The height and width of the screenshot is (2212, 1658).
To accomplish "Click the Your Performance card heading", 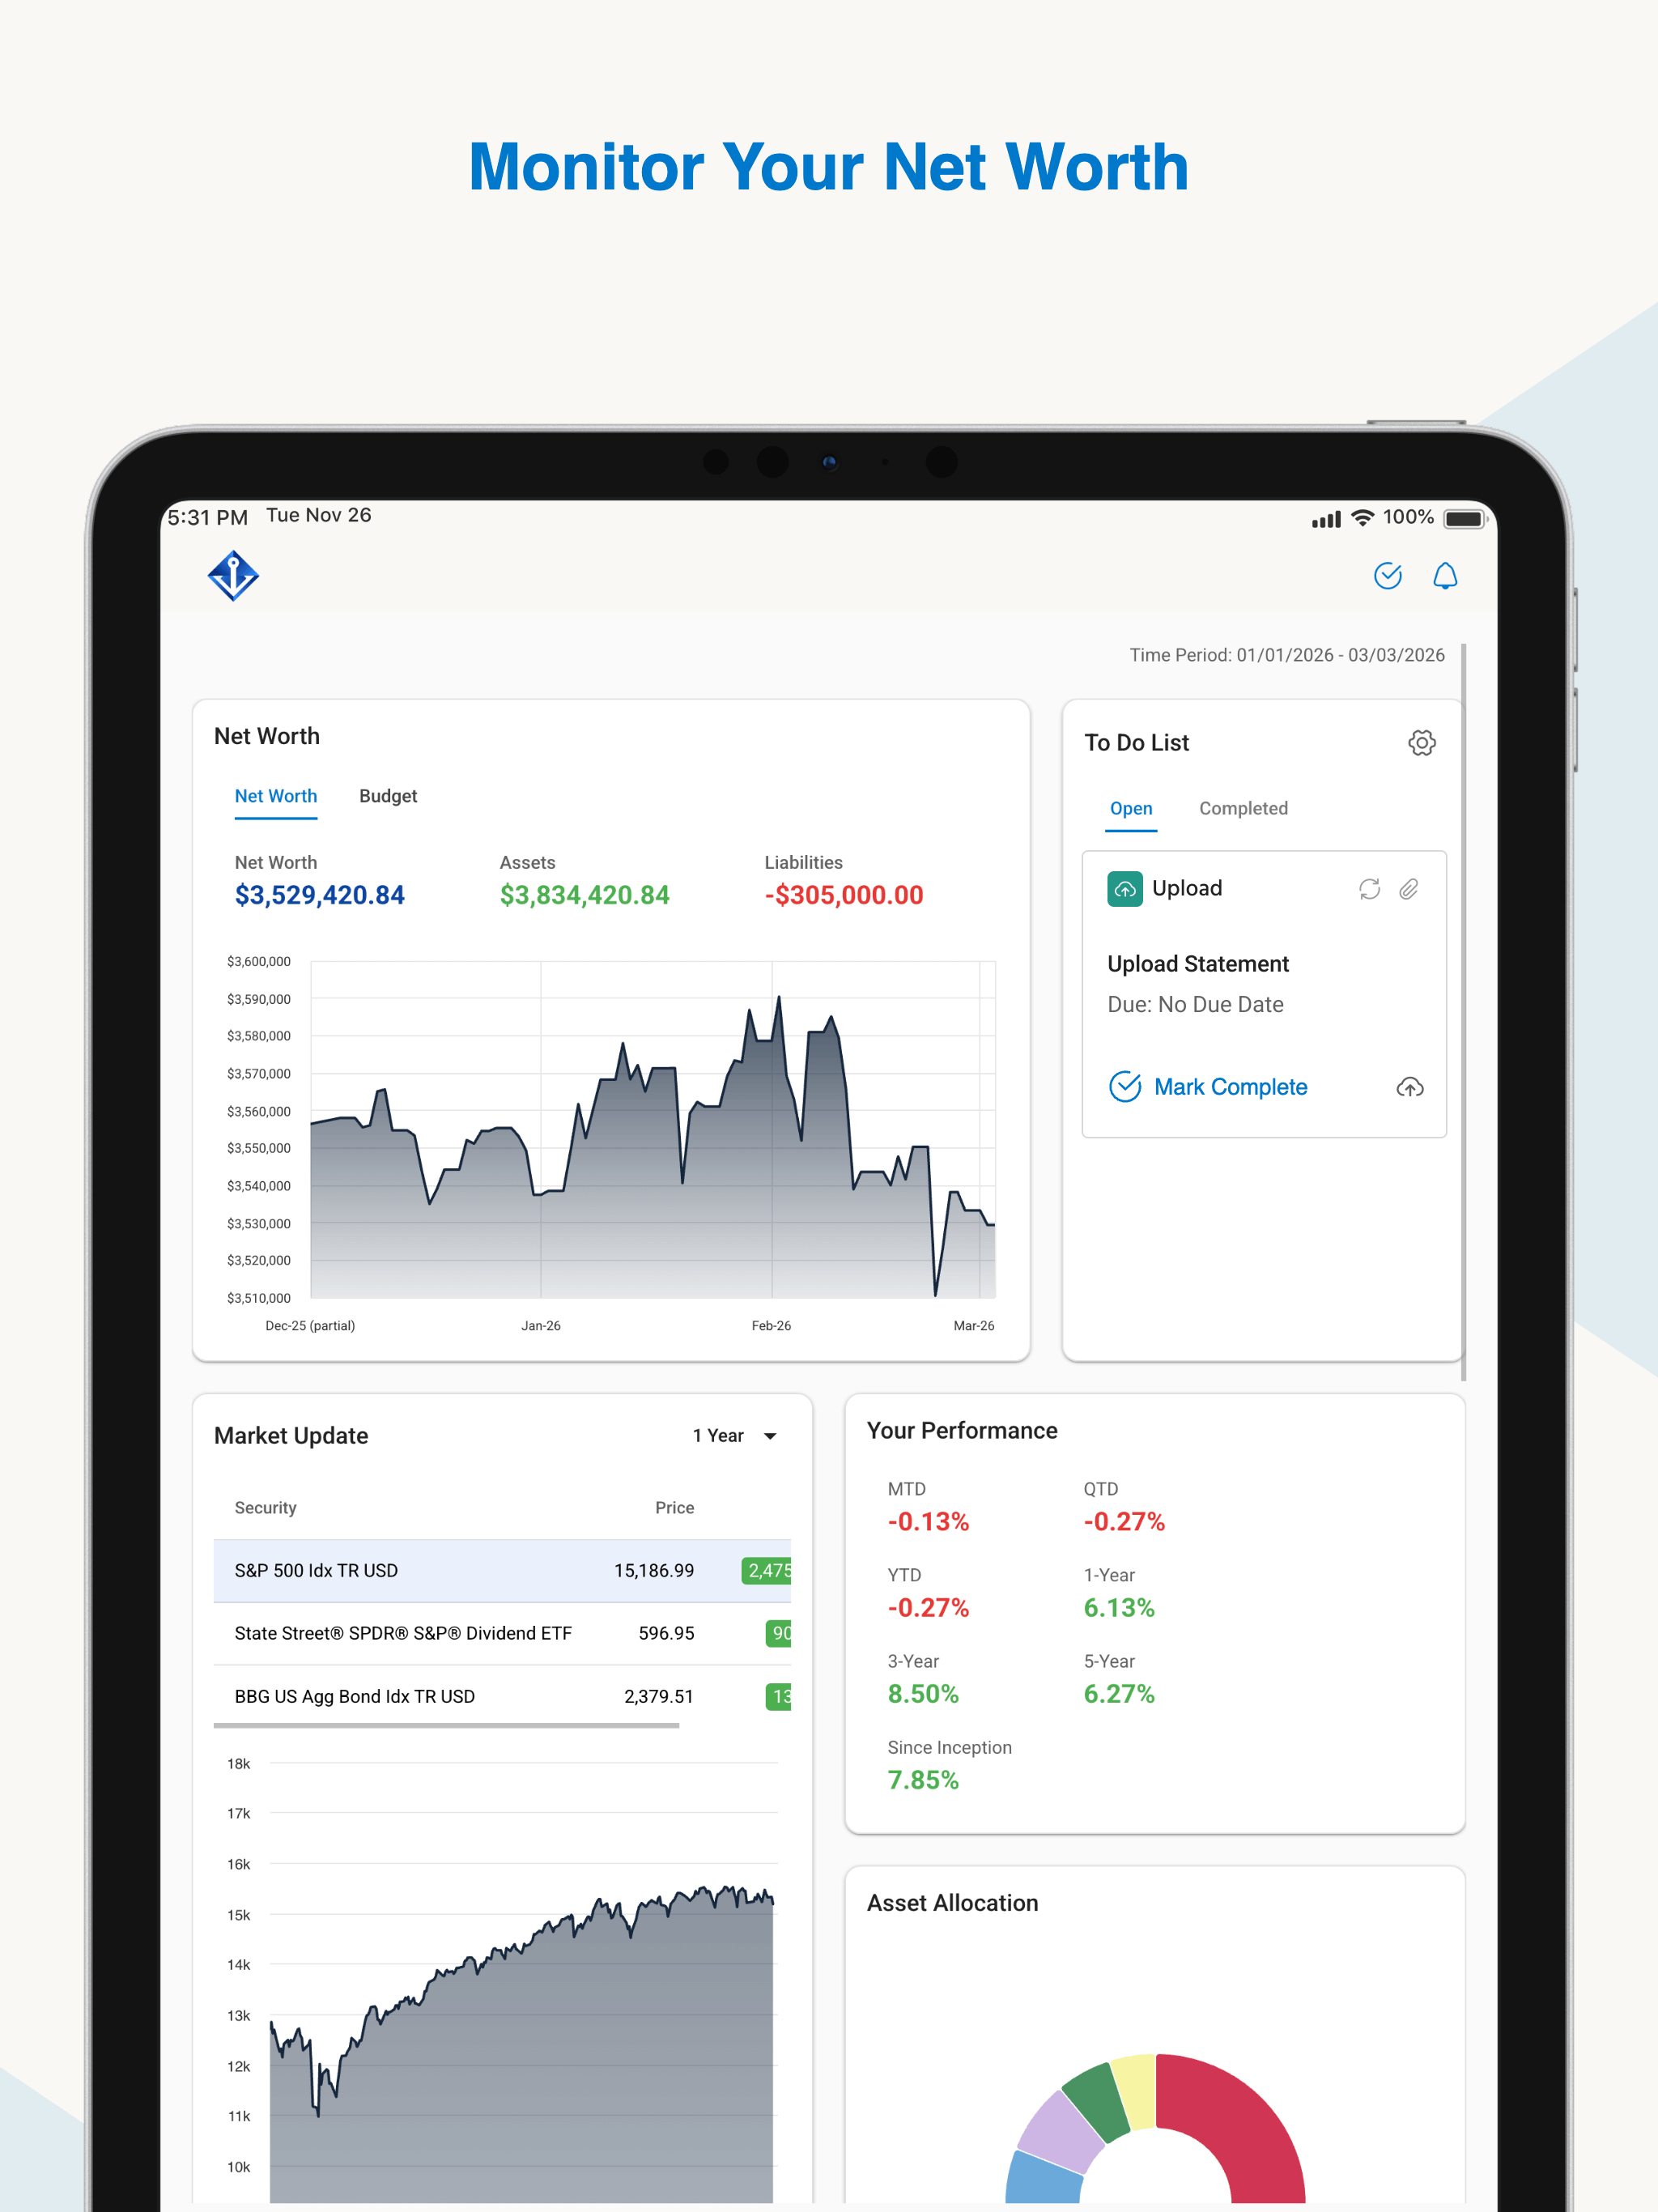I will click(x=962, y=1430).
